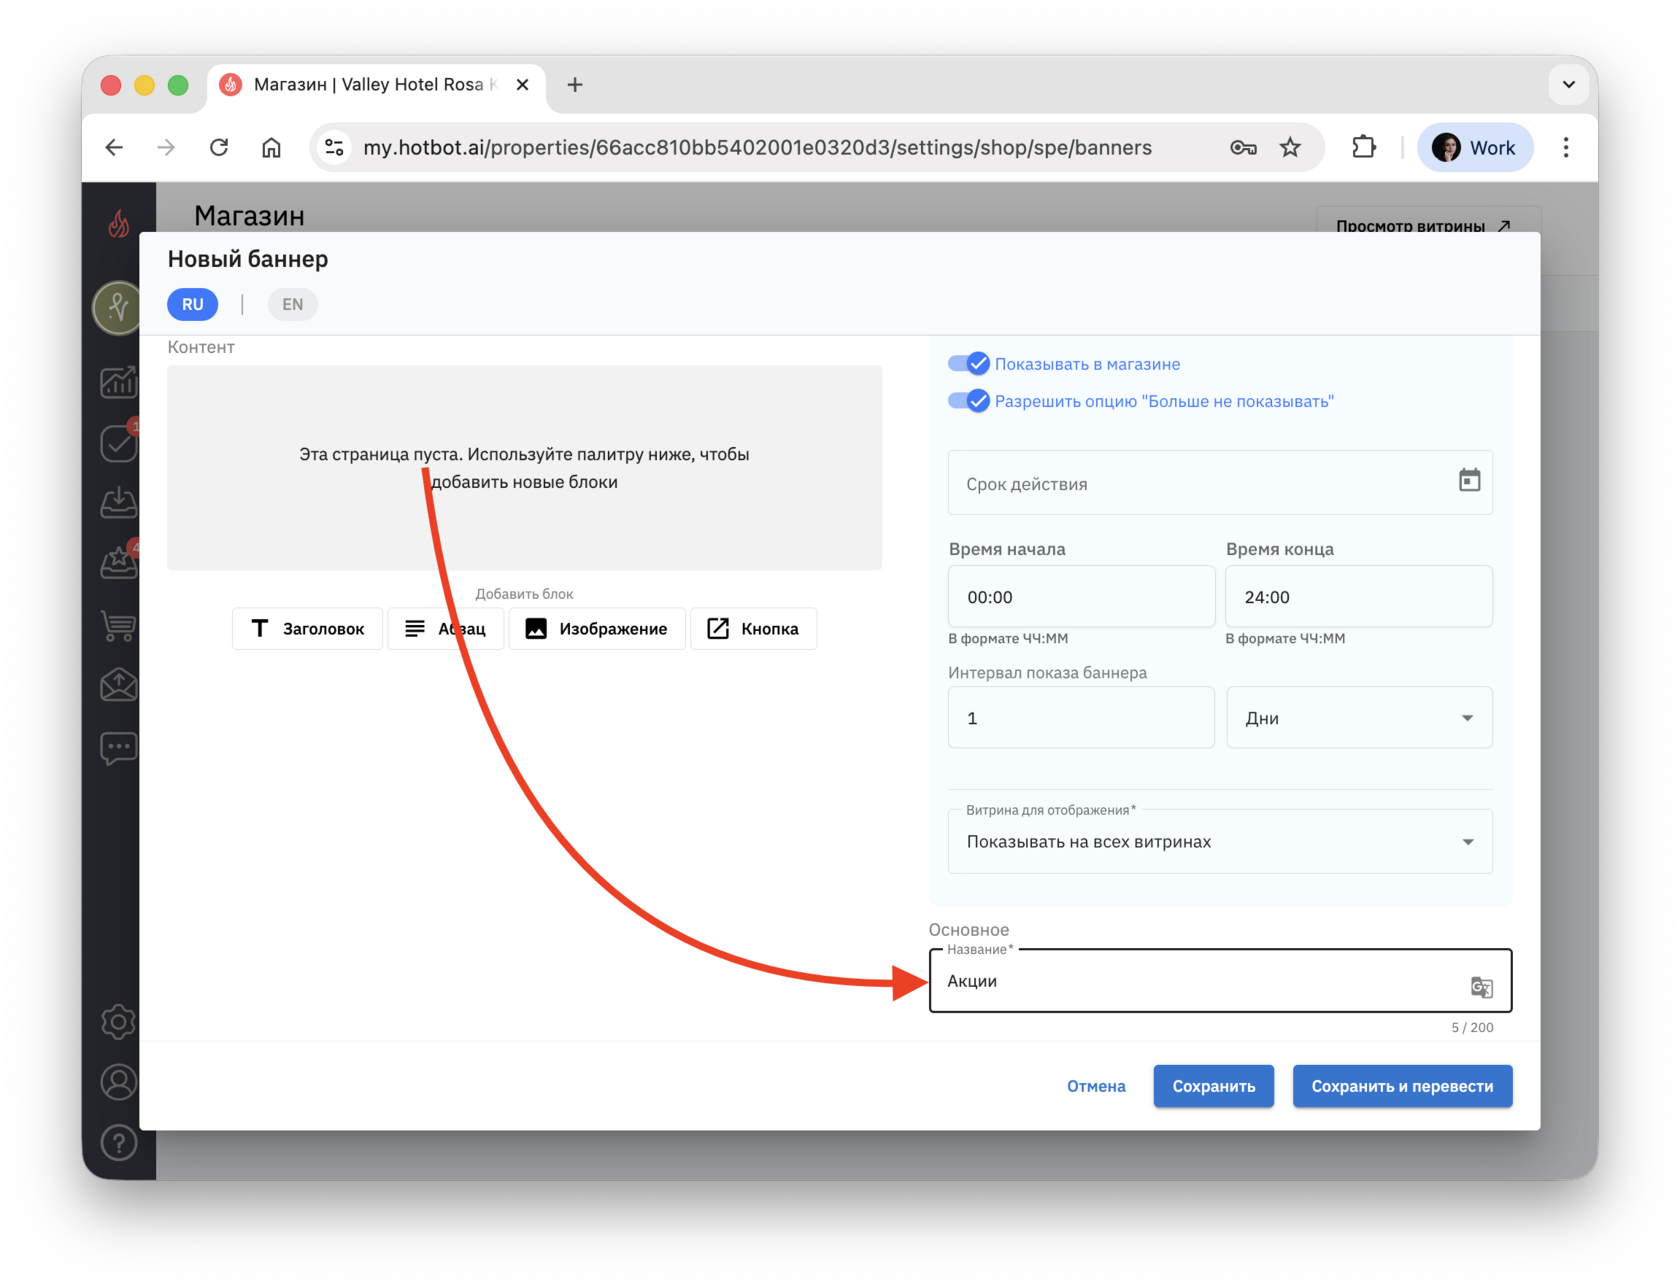Open the user profile sidebar icon

point(118,1082)
